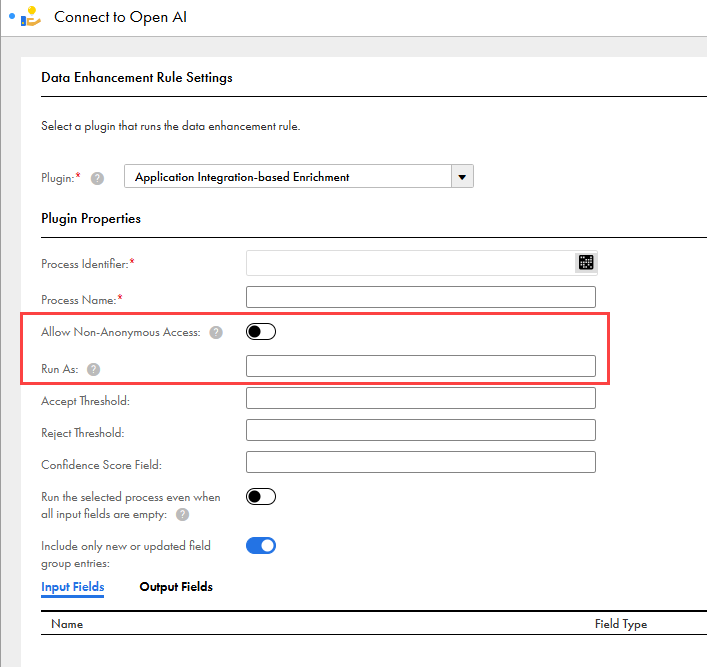This screenshot has height=667, width=707.
Task: Focus the Reject Threshold field
Action: pyautogui.click(x=421, y=430)
